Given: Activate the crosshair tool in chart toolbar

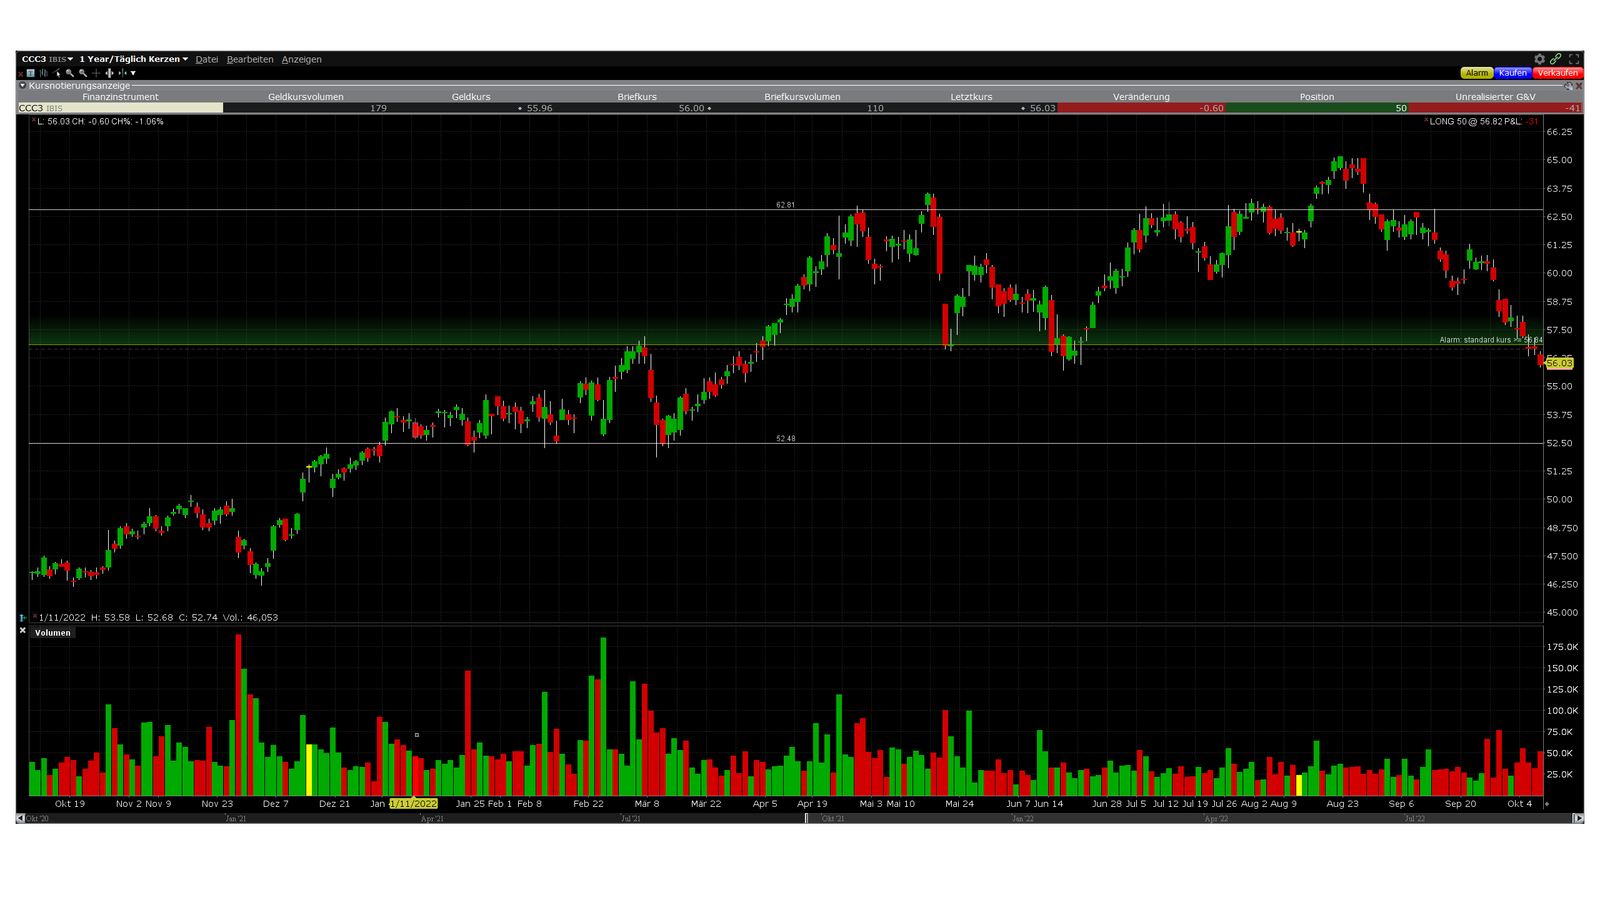Looking at the screenshot, I should tap(96, 73).
